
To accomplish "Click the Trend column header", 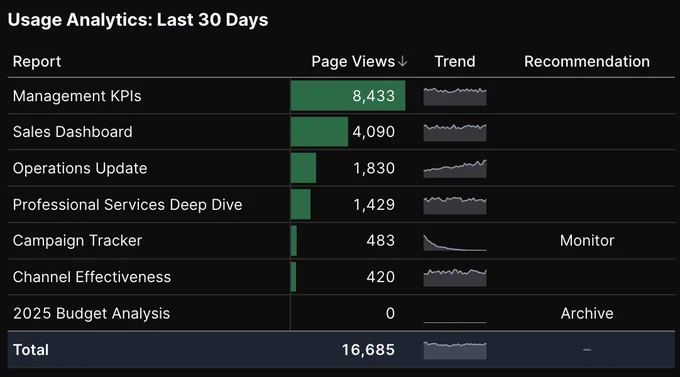I will tap(455, 62).
